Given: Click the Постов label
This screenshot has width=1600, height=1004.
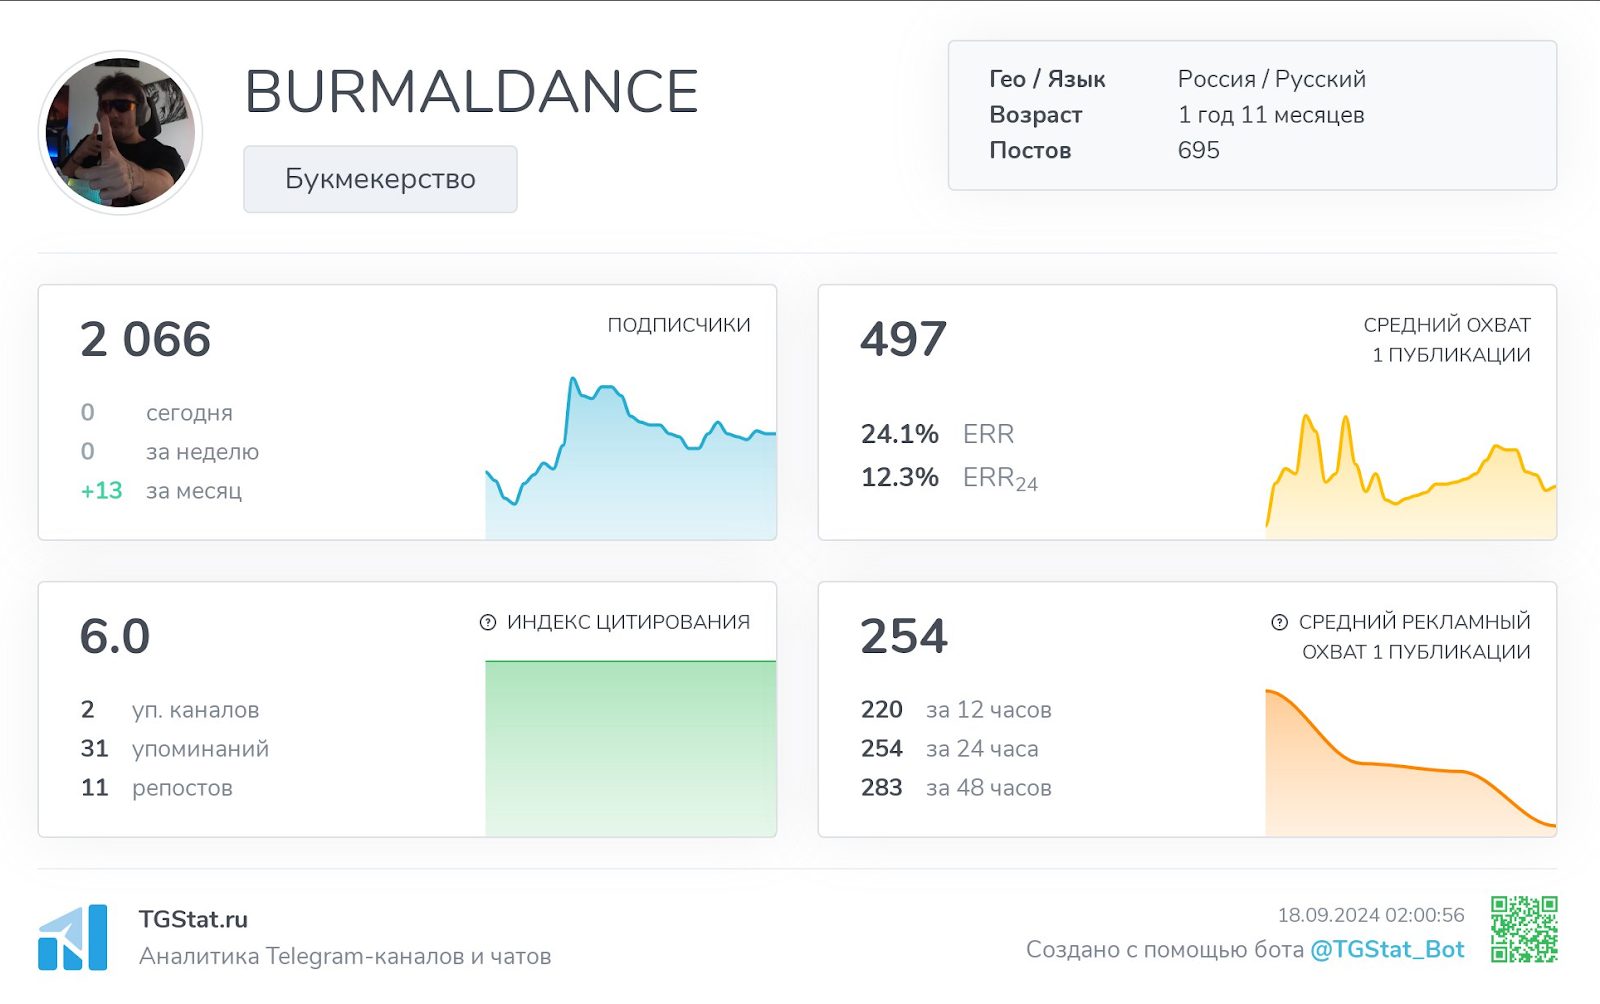Looking at the screenshot, I should coord(1030,150).
